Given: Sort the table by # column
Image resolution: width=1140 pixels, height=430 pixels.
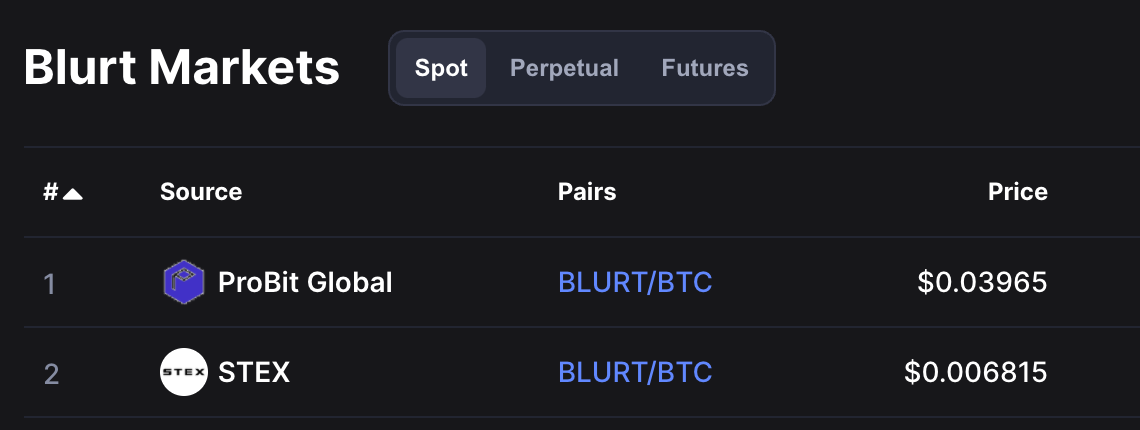Looking at the screenshot, I should coord(51,192).
